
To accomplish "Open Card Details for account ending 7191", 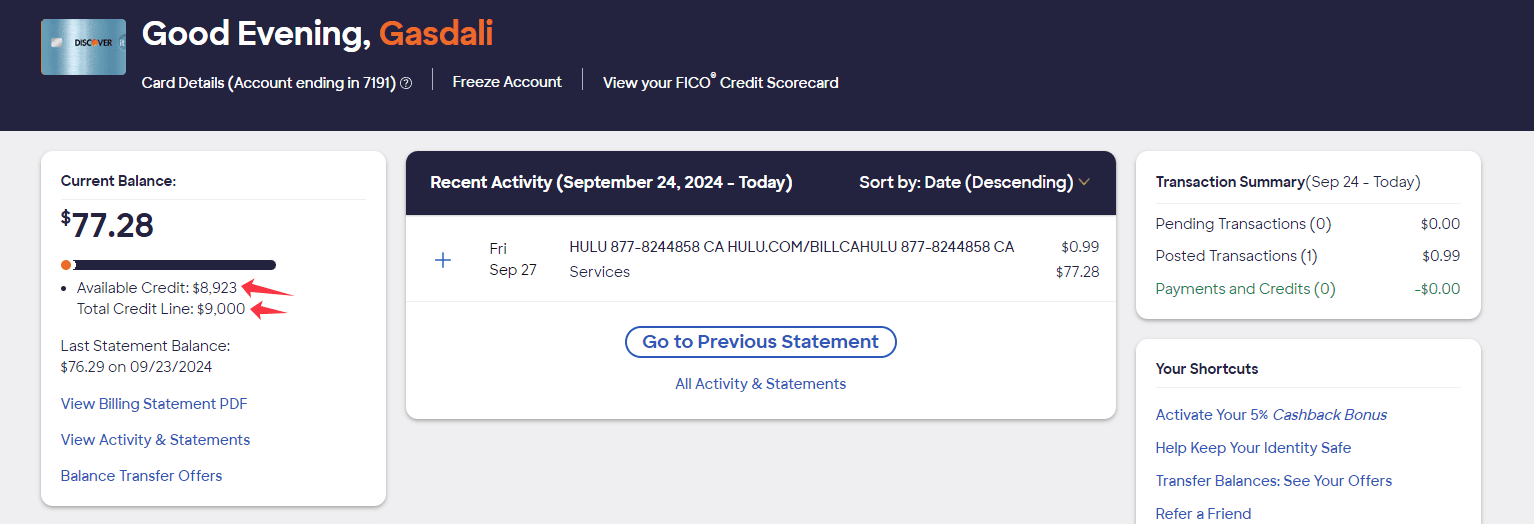I will (268, 83).
